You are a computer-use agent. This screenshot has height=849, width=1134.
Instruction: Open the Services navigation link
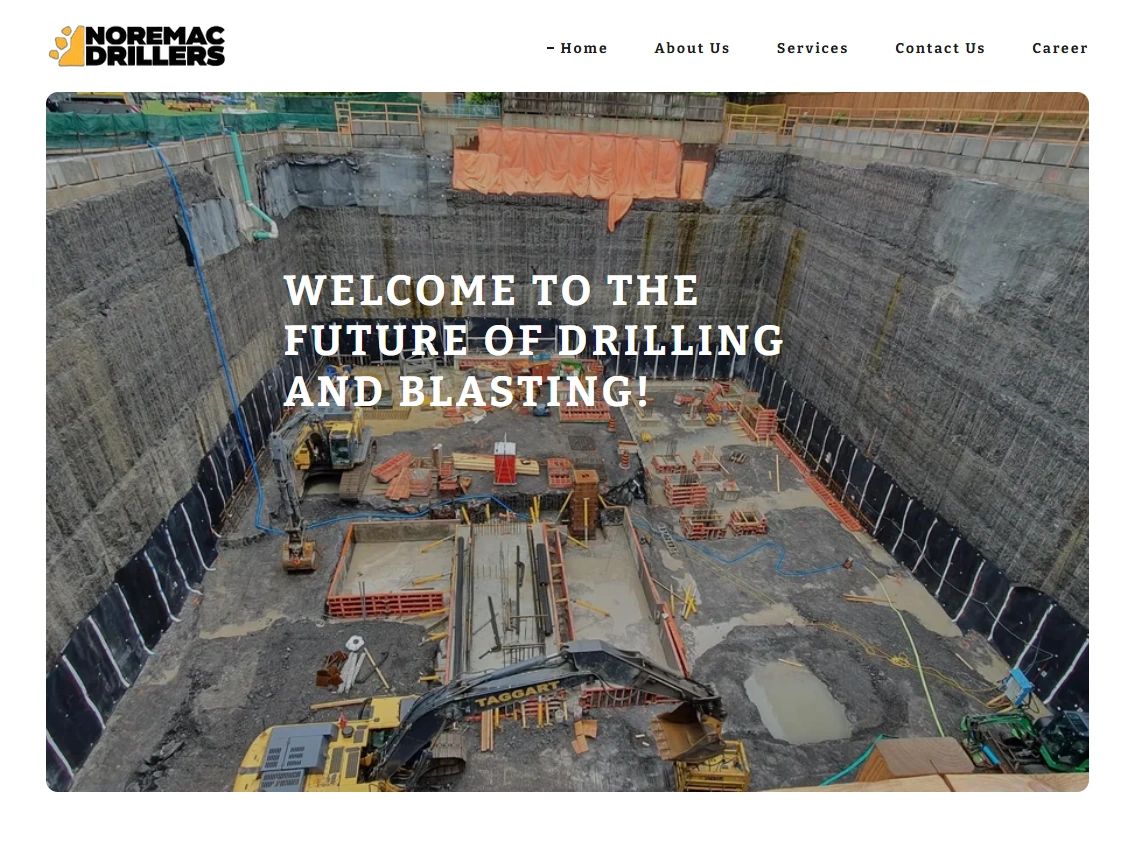[x=812, y=48]
